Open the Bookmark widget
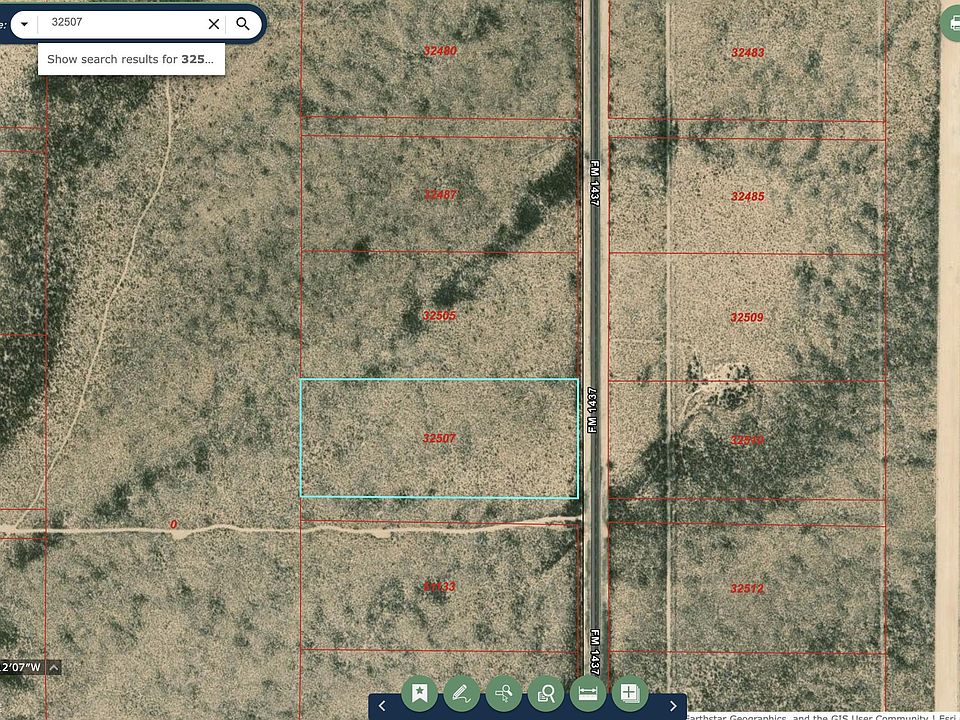 (x=419, y=694)
